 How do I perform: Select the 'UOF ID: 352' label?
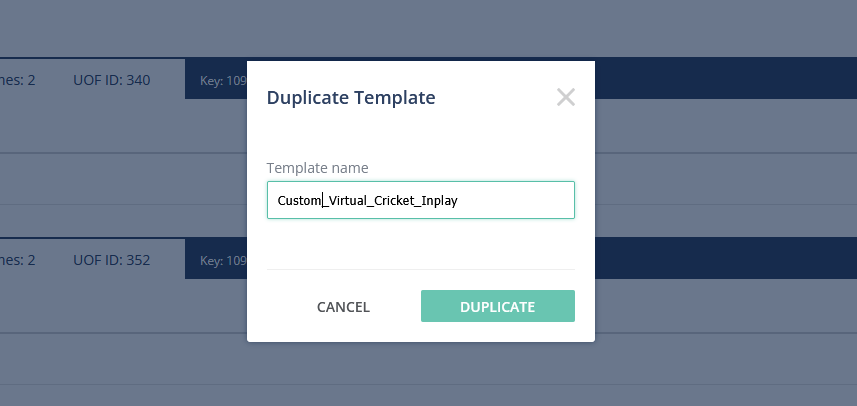click(x=111, y=261)
